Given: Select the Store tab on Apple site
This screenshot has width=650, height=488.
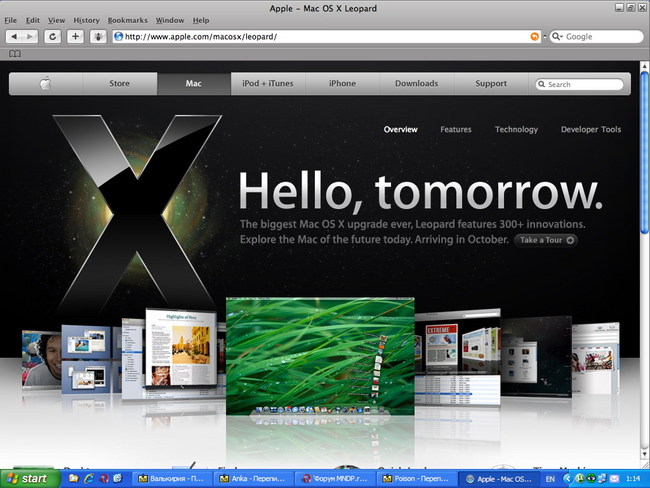Looking at the screenshot, I should (119, 83).
